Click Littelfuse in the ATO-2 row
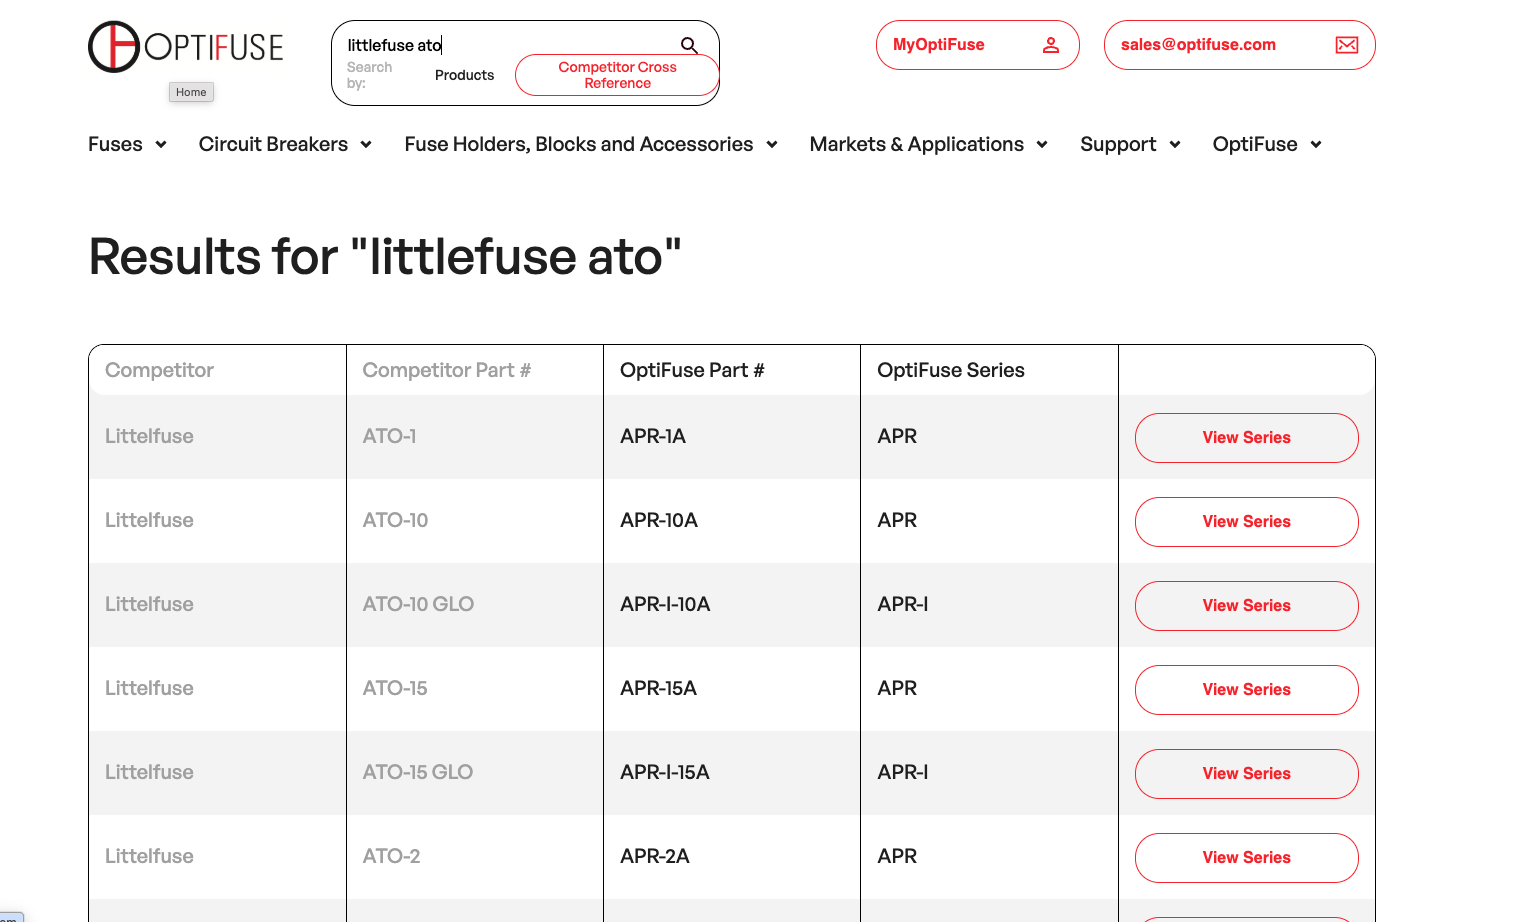The height and width of the screenshot is (922, 1516). 149,856
